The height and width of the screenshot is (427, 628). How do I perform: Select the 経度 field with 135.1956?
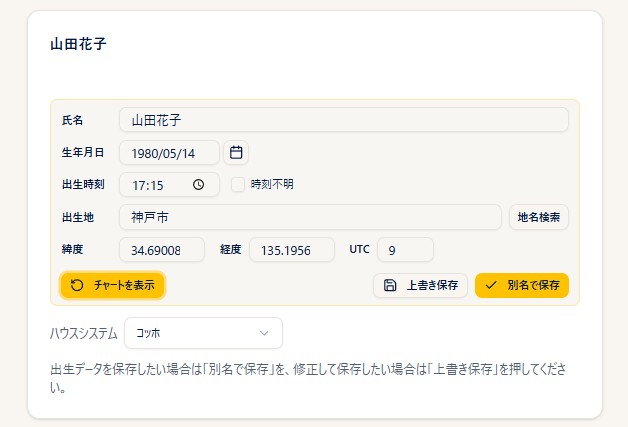coord(292,250)
